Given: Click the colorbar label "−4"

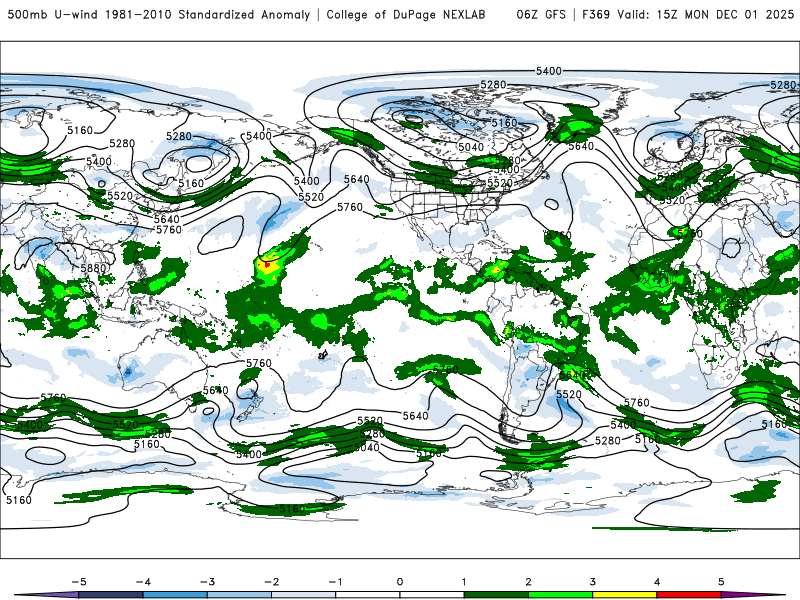Looking at the screenshot, I should coord(143,582).
